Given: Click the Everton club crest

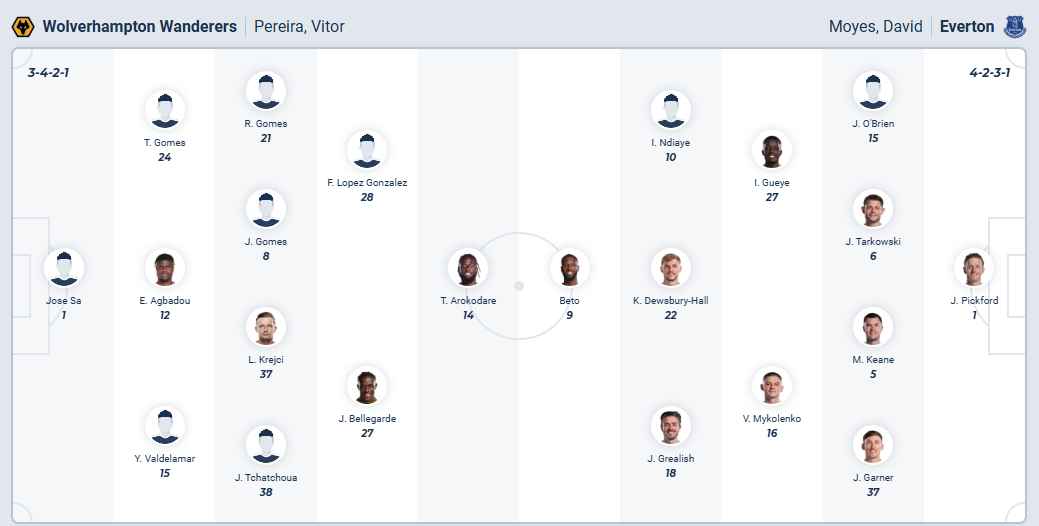Looking at the screenshot, I should point(1015,26).
